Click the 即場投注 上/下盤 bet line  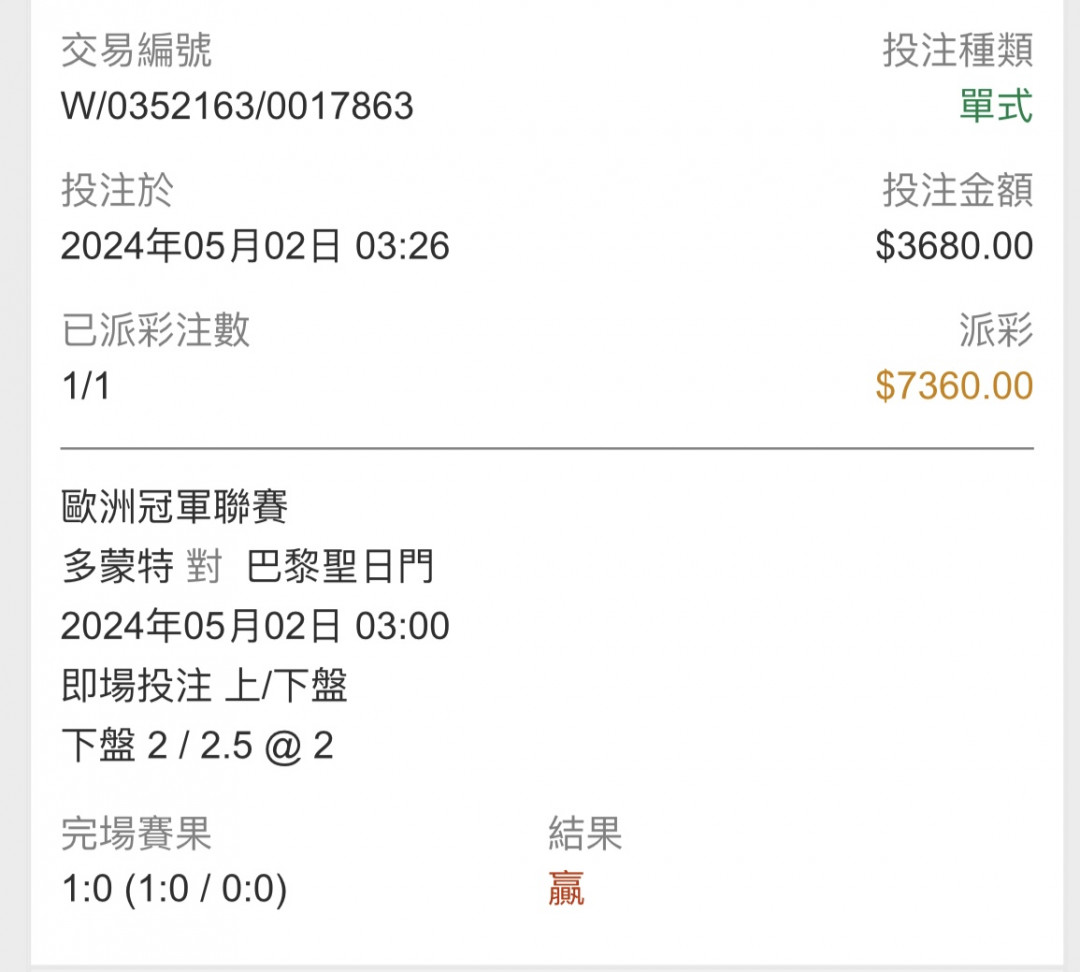click(x=205, y=685)
